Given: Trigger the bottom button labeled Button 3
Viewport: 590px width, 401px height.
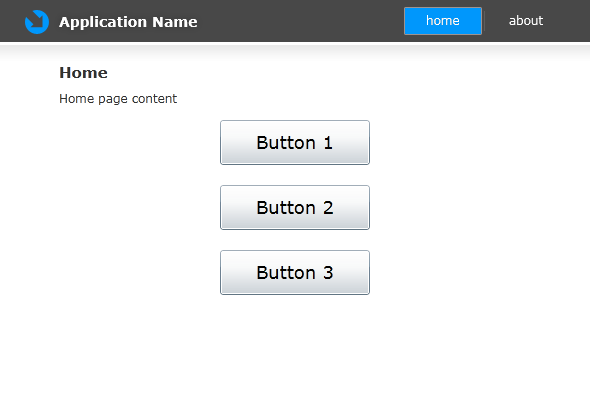Looking at the screenshot, I should [x=295, y=273].
